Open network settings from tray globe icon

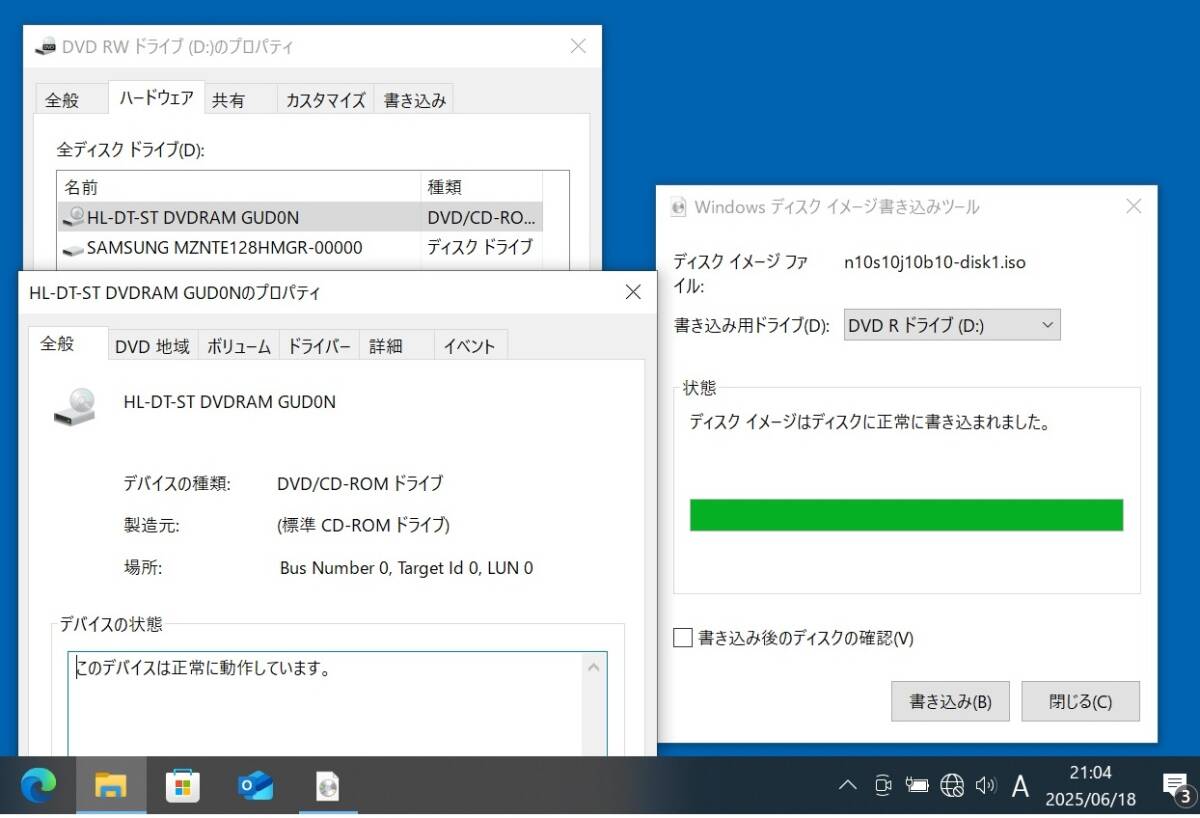[x=952, y=786]
